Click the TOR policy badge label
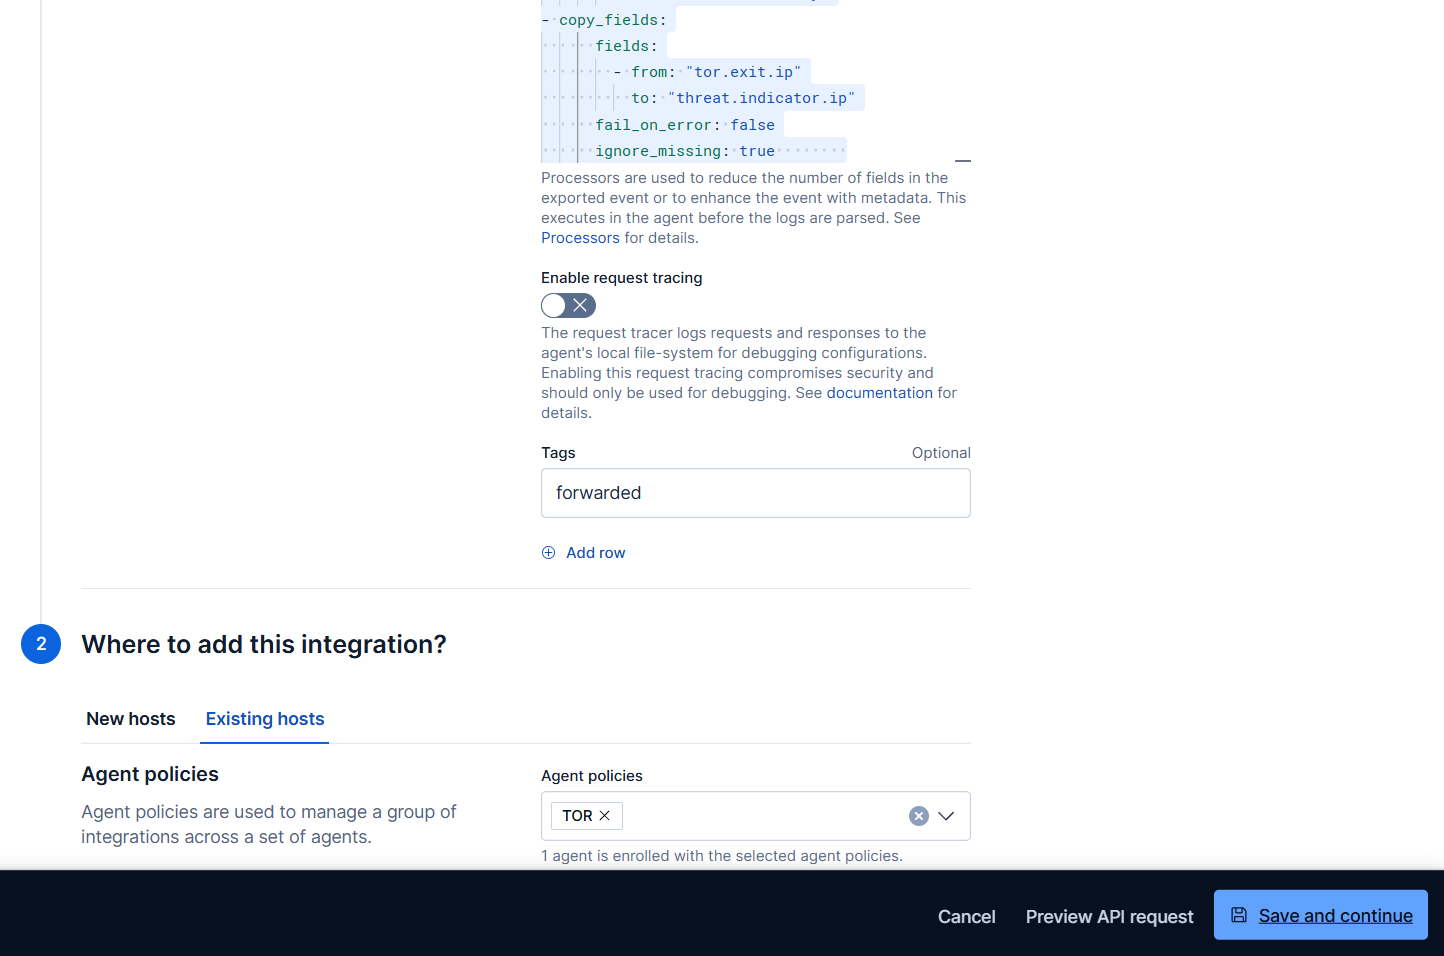This screenshot has height=956, width=1444. 577,816
